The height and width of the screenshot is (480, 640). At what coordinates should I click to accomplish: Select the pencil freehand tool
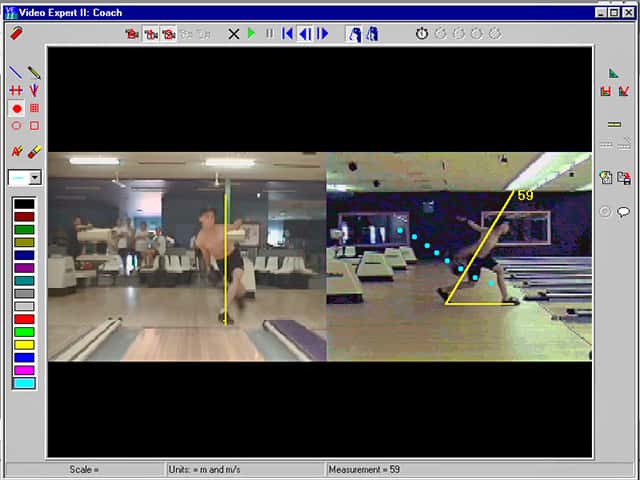click(34, 72)
